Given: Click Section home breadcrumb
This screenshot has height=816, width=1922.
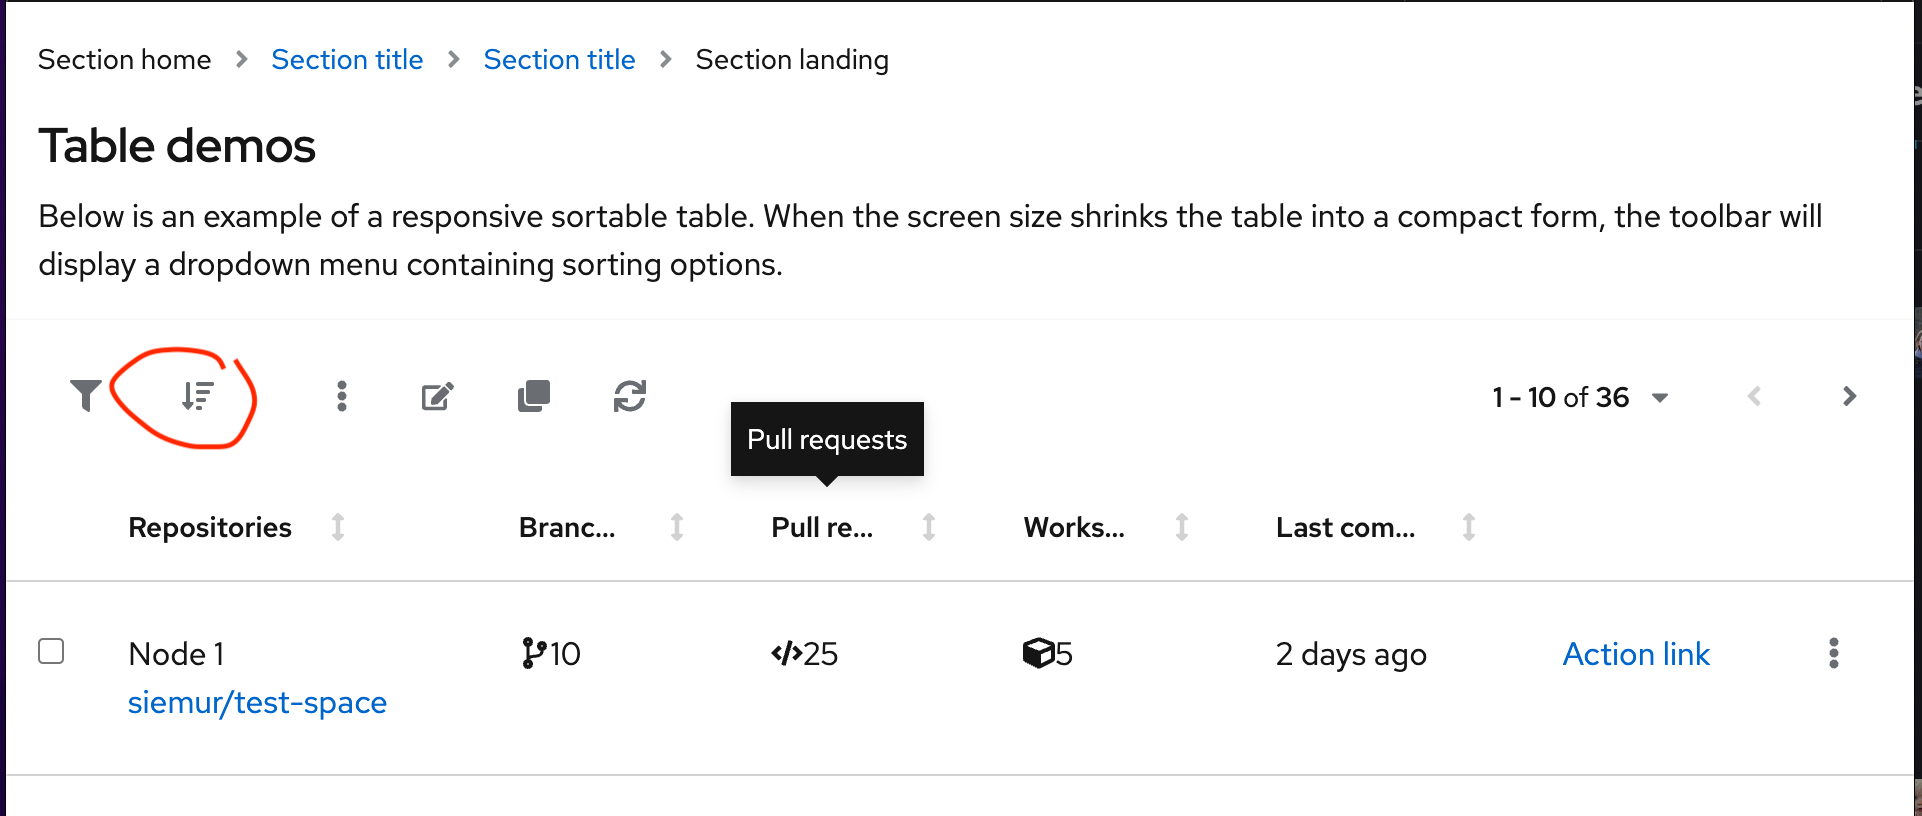Looking at the screenshot, I should (x=125, y=60).
